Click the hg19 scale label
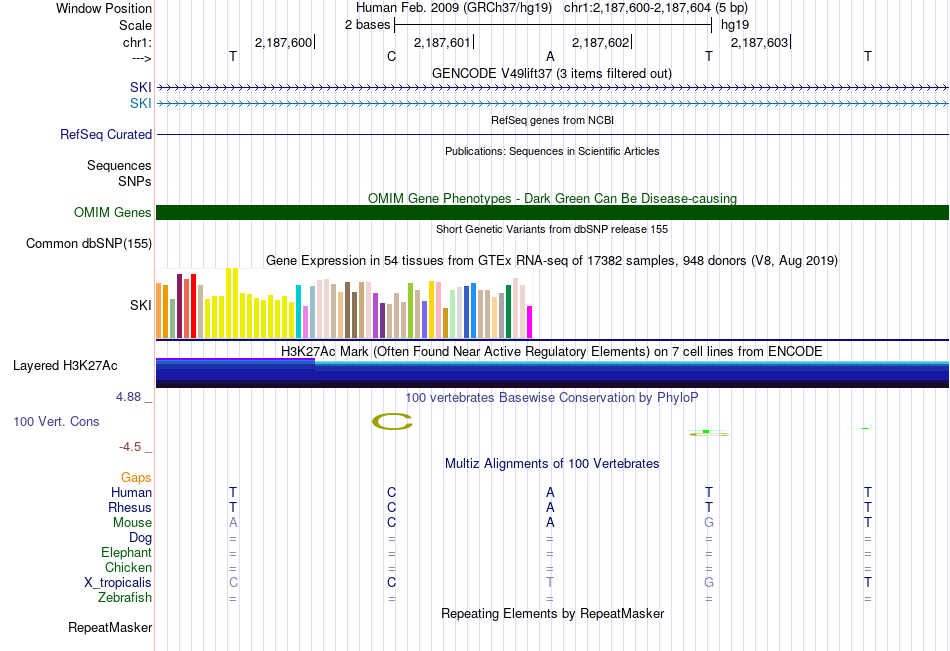 click(735, 25)
